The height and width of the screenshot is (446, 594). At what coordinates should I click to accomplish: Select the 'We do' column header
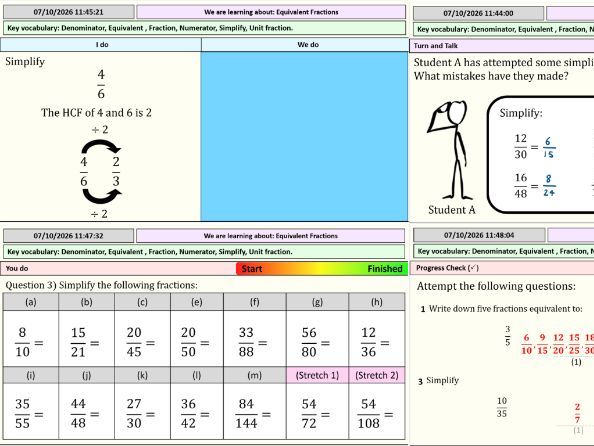(x=305, y=45)
